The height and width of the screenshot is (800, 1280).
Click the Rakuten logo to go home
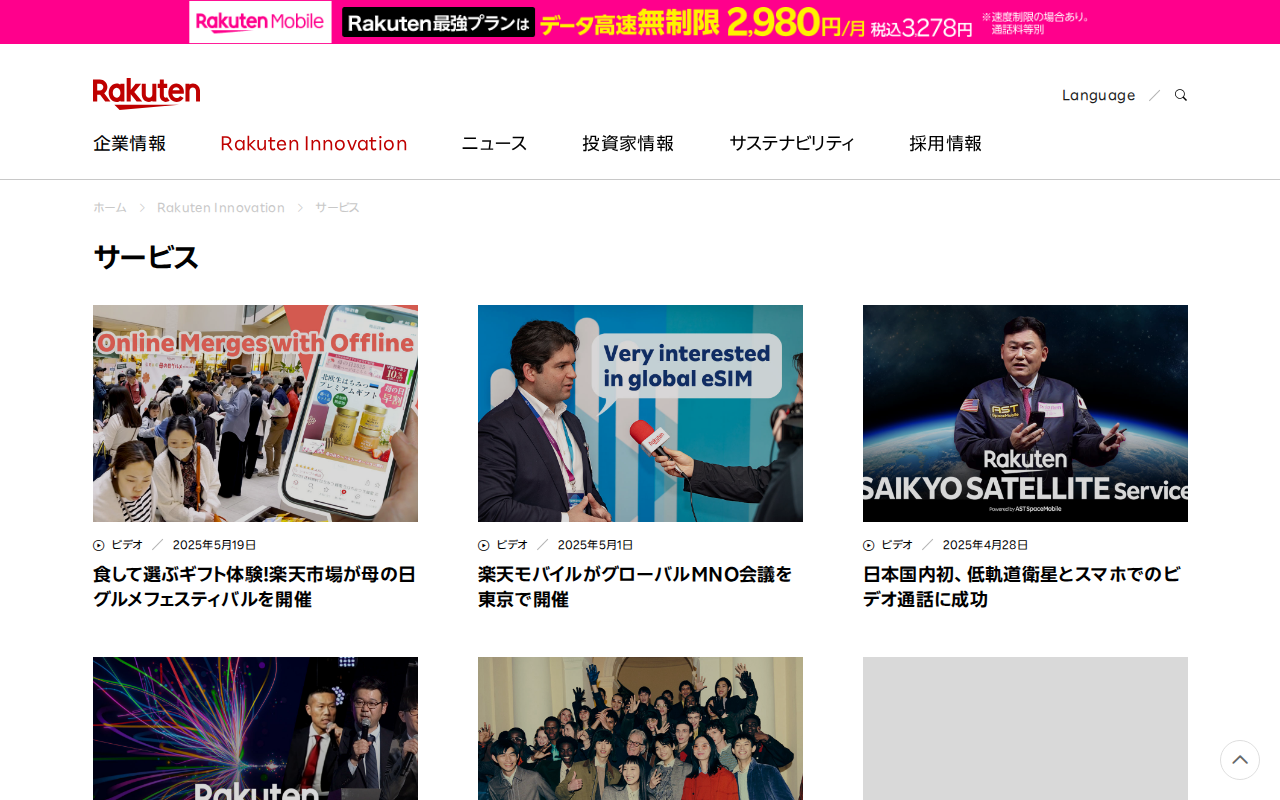[x=146, y=90]
